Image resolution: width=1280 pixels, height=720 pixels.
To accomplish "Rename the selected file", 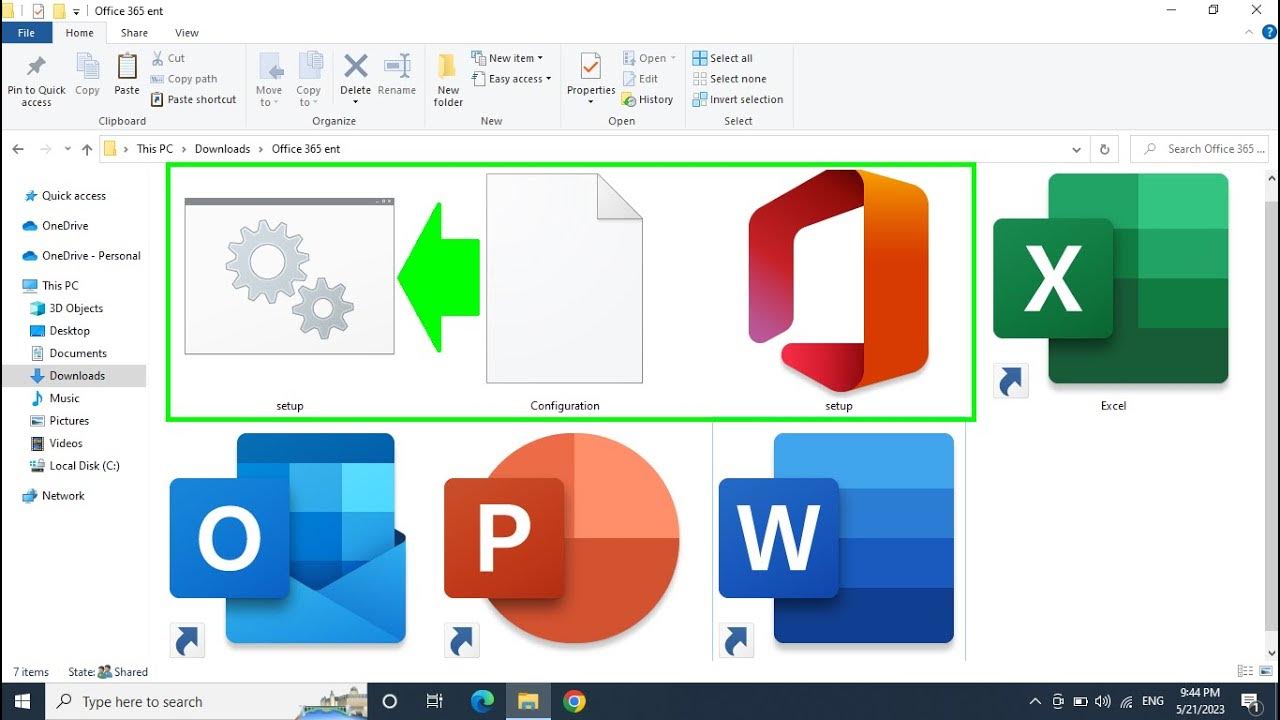I will 397,75.
